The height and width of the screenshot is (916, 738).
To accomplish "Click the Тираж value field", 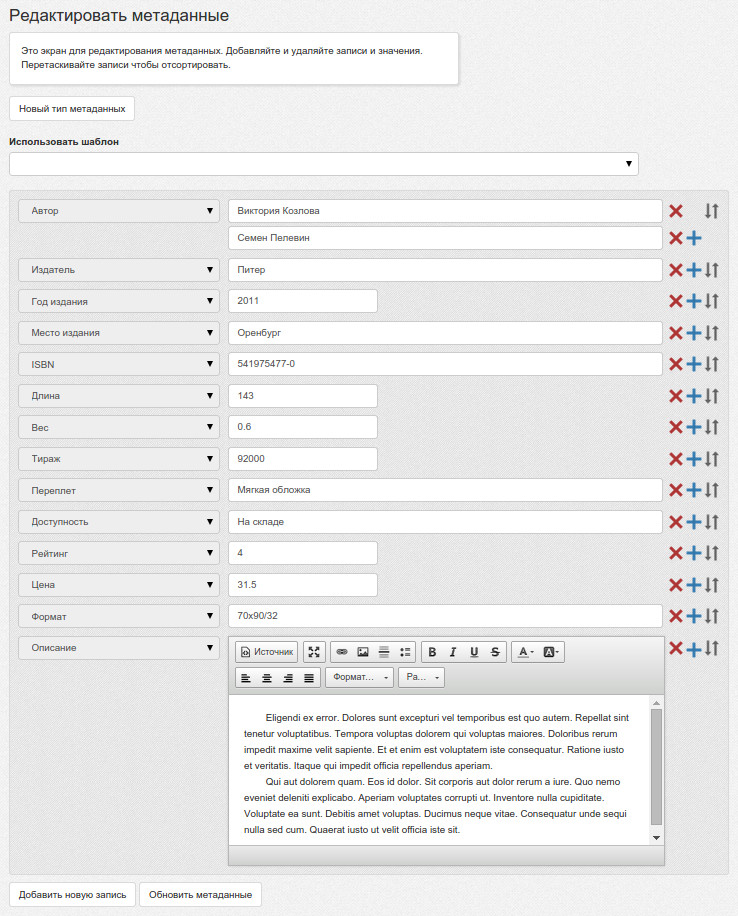I will (302, 459).
